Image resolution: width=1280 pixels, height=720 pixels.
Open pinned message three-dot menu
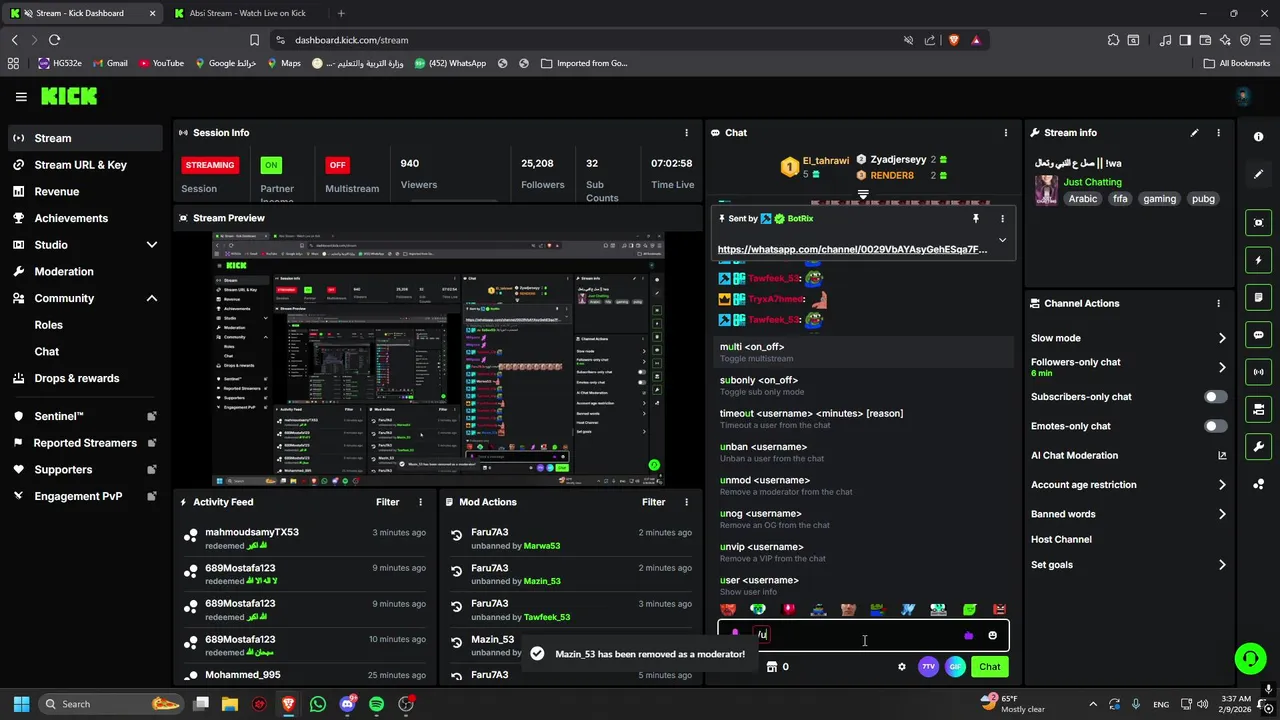[x=1002, y=218]
